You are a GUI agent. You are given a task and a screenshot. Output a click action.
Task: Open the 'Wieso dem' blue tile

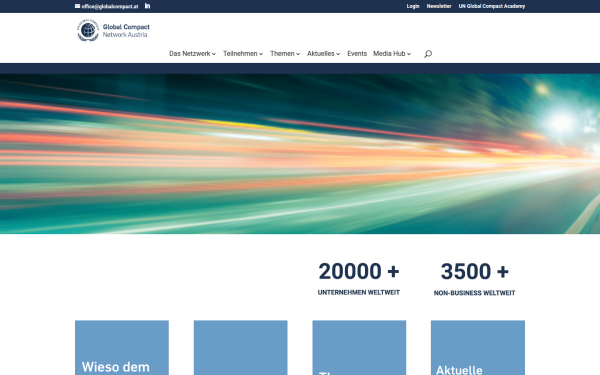[x=122, y=347]
